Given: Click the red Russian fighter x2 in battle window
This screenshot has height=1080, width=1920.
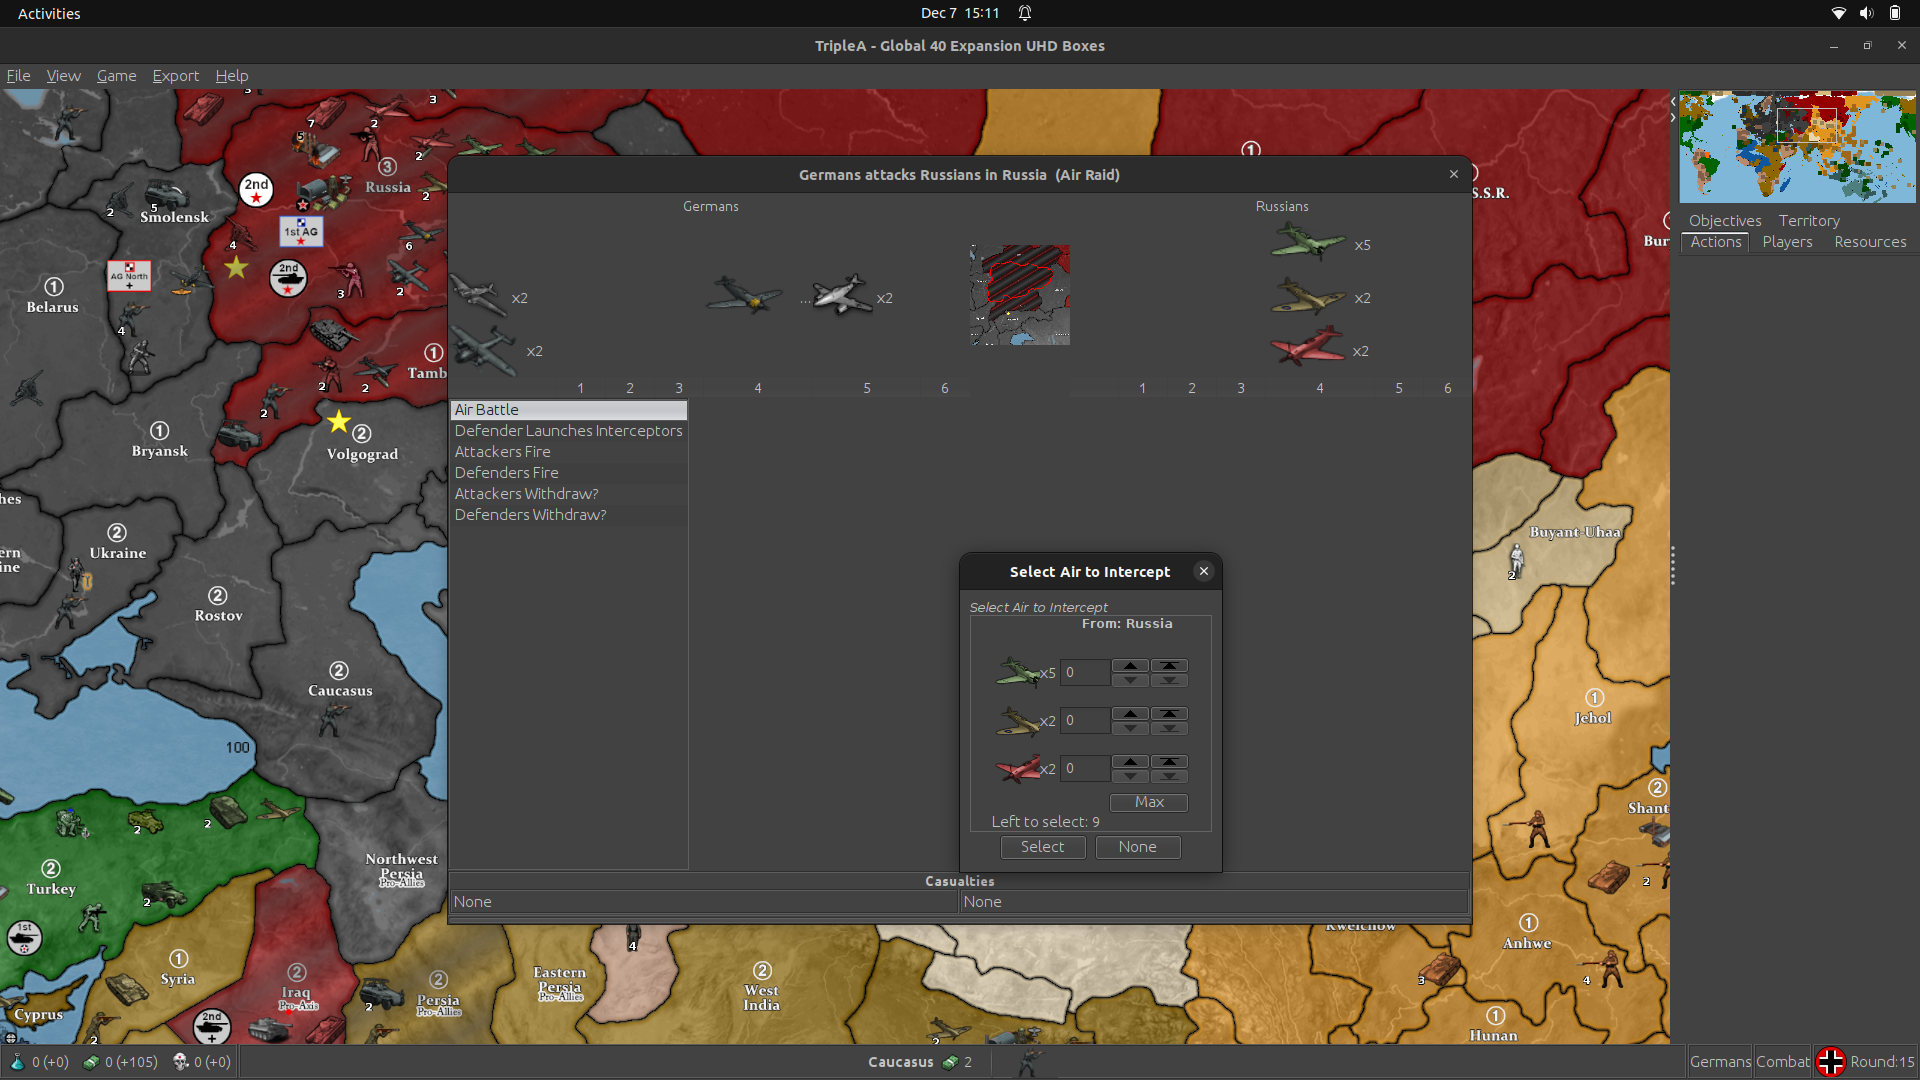Looking at the screenshot, I should click(x=1308, y=348).
